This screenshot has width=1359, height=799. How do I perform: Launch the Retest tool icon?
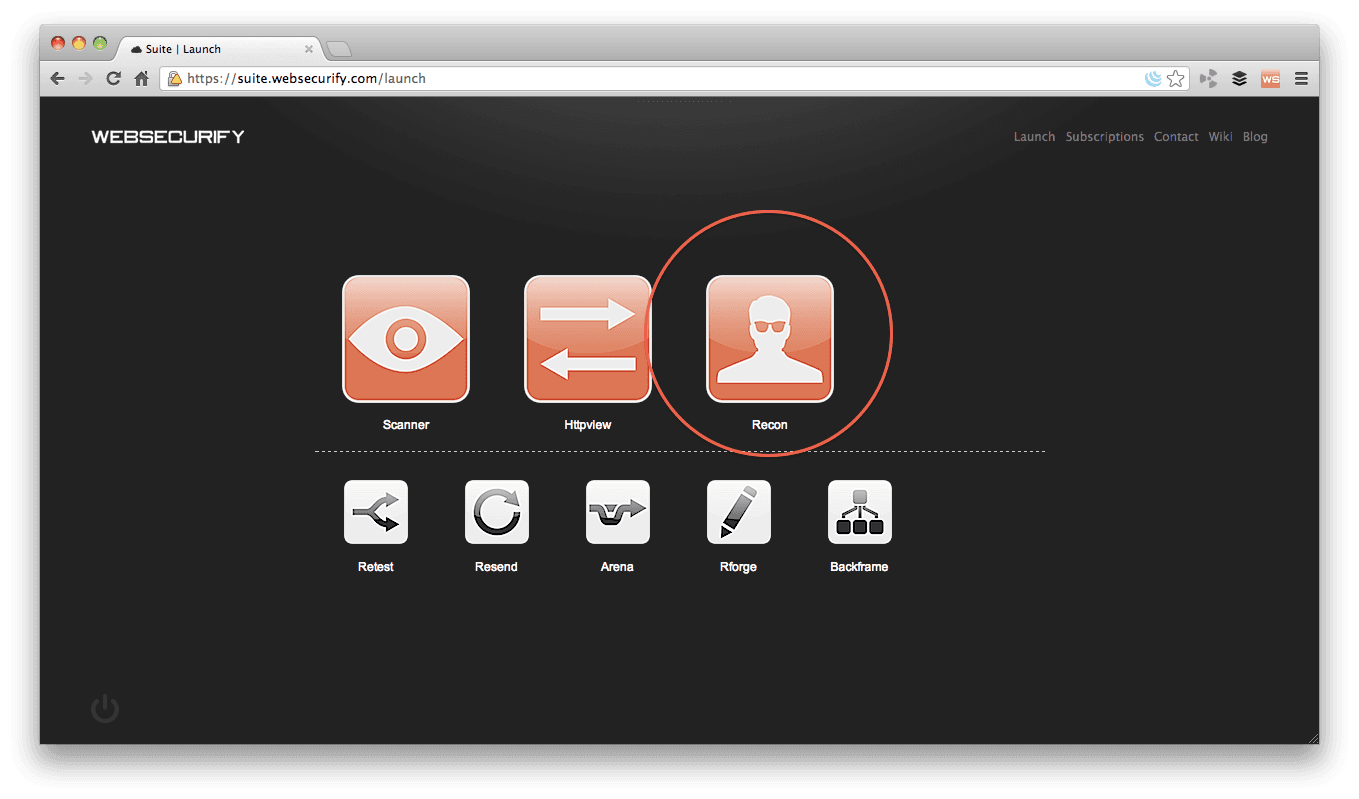[376, 512]
